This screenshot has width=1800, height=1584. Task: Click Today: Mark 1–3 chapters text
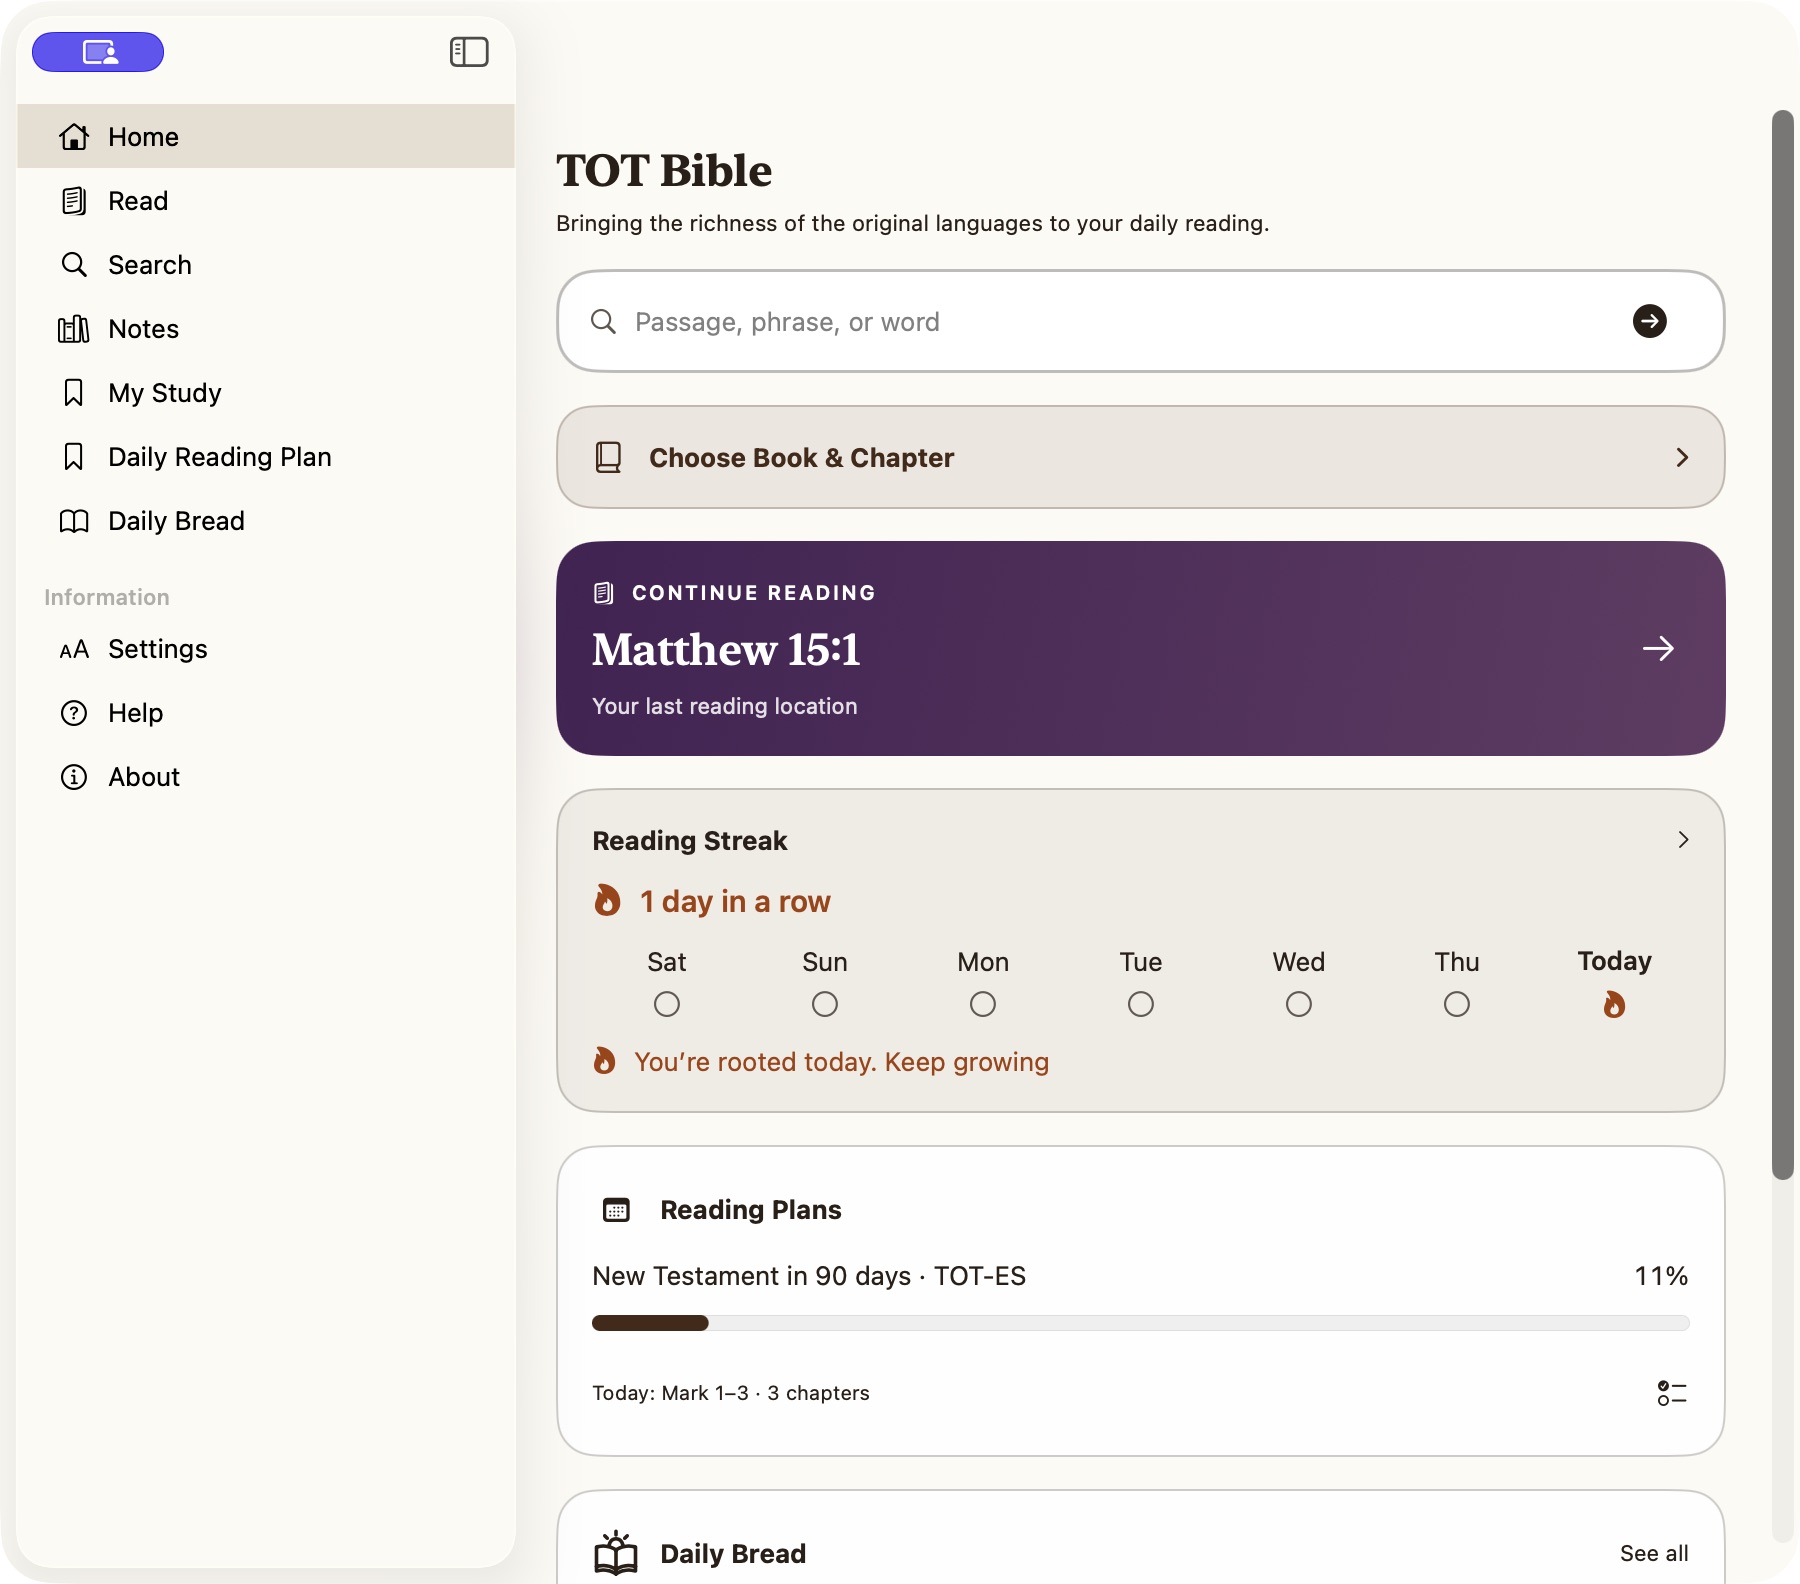click(x=731, y=1393)
